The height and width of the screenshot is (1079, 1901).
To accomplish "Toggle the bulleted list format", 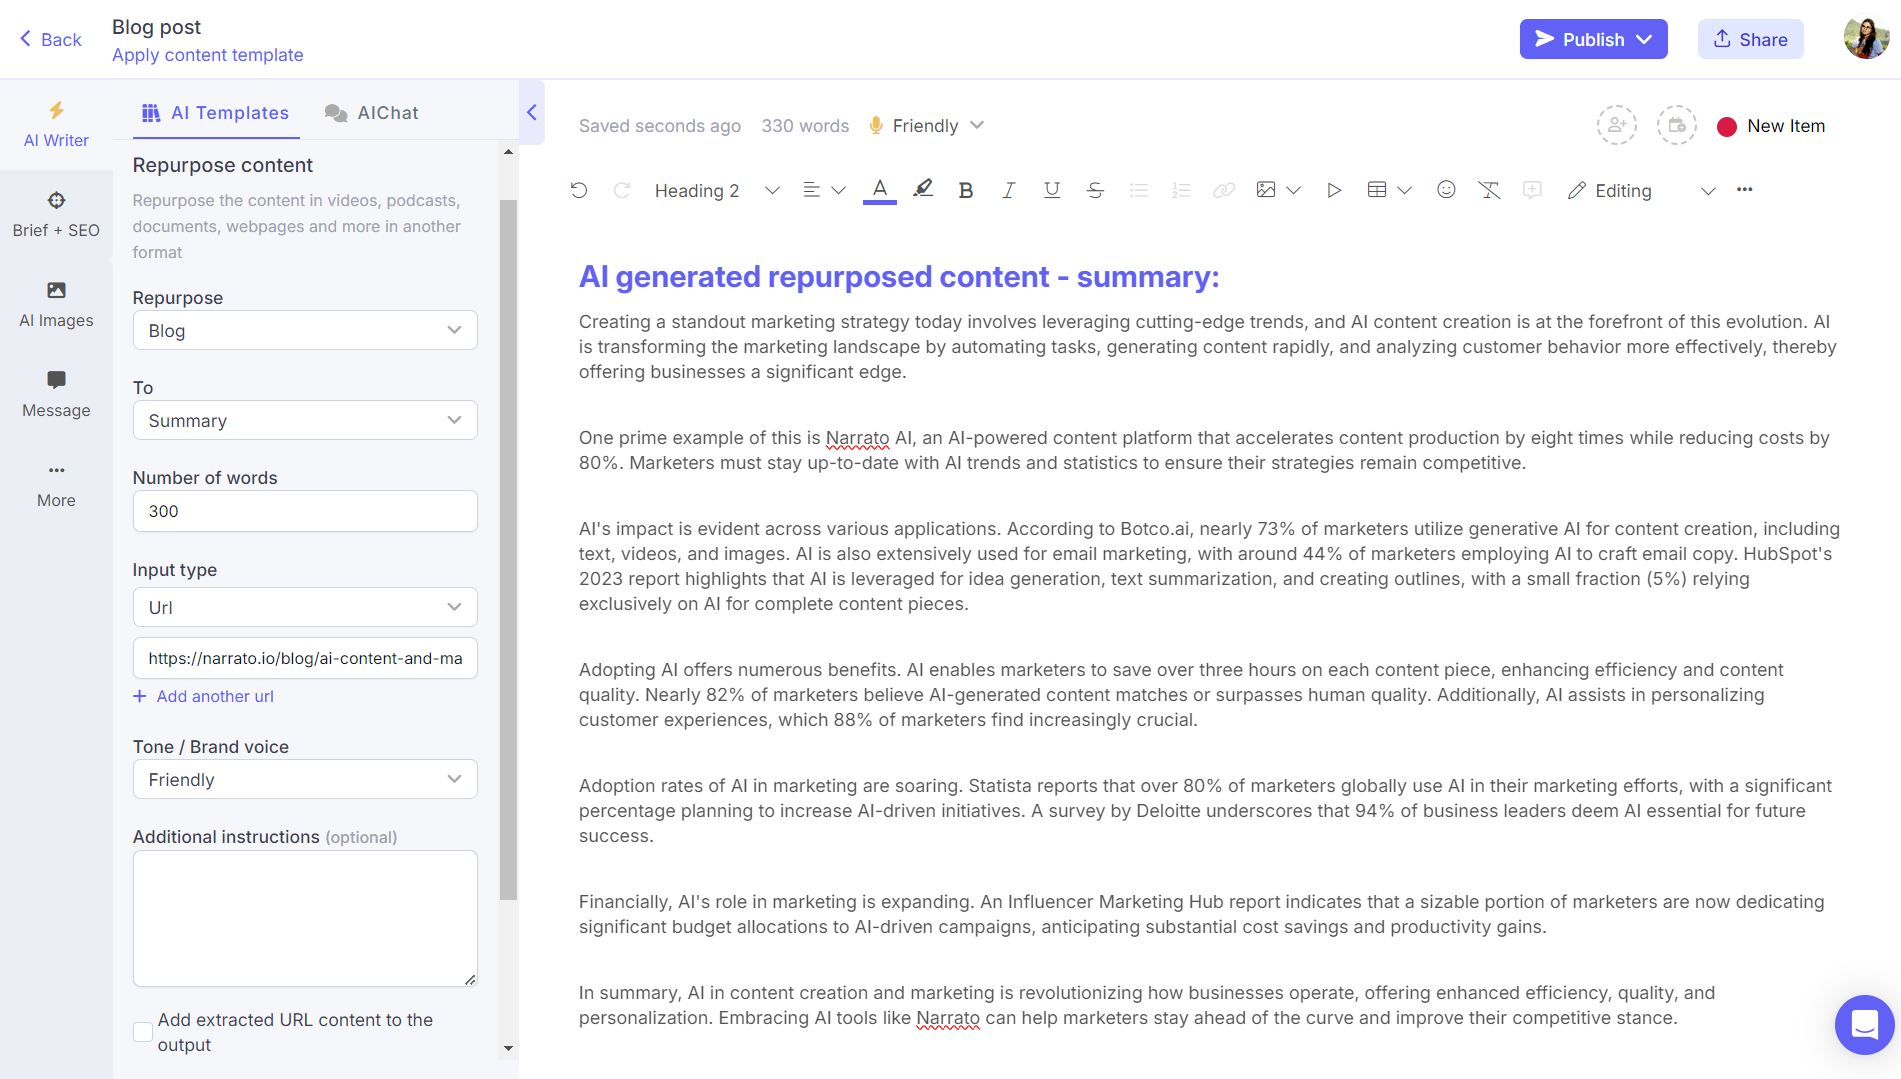I will tap(1138, 189).
